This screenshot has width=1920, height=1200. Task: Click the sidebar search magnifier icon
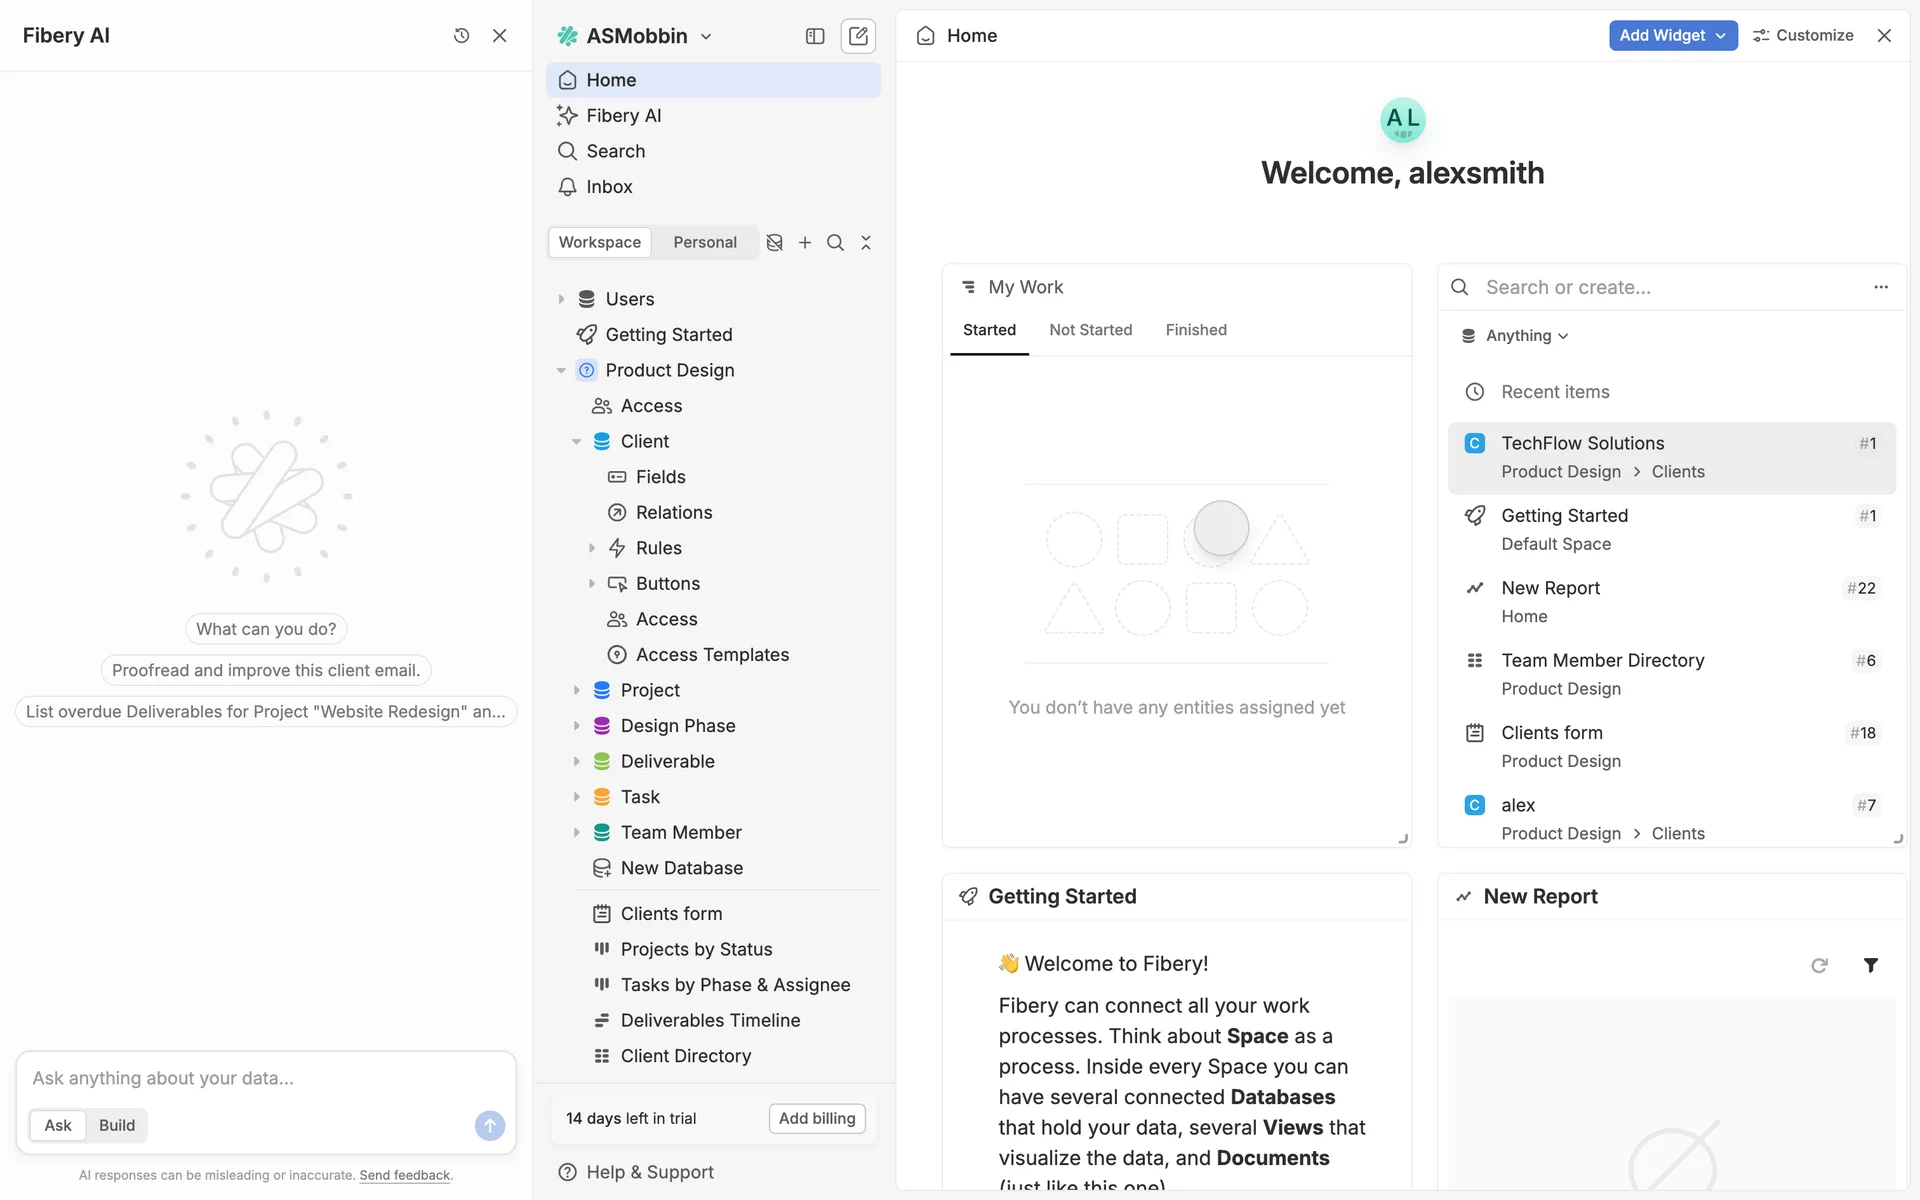(836, 243)
